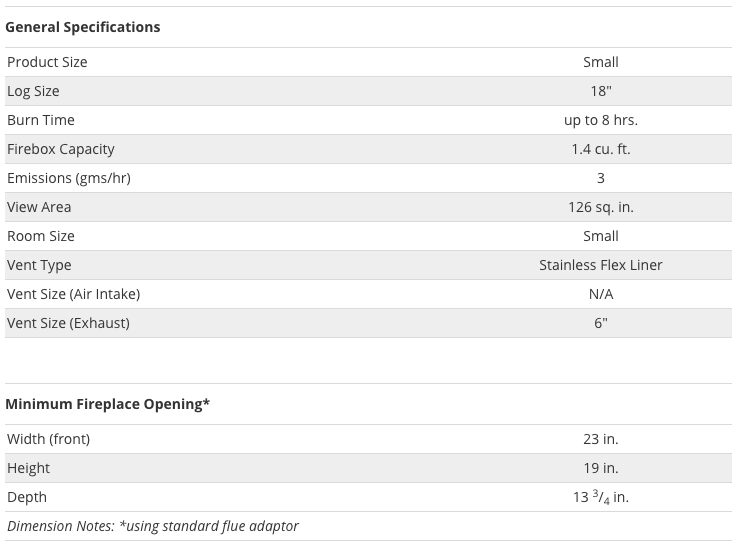This screenshot has height=544, width=737.
Task: Click the Depth 13 3/4 in. value
Action: point(600,497)
